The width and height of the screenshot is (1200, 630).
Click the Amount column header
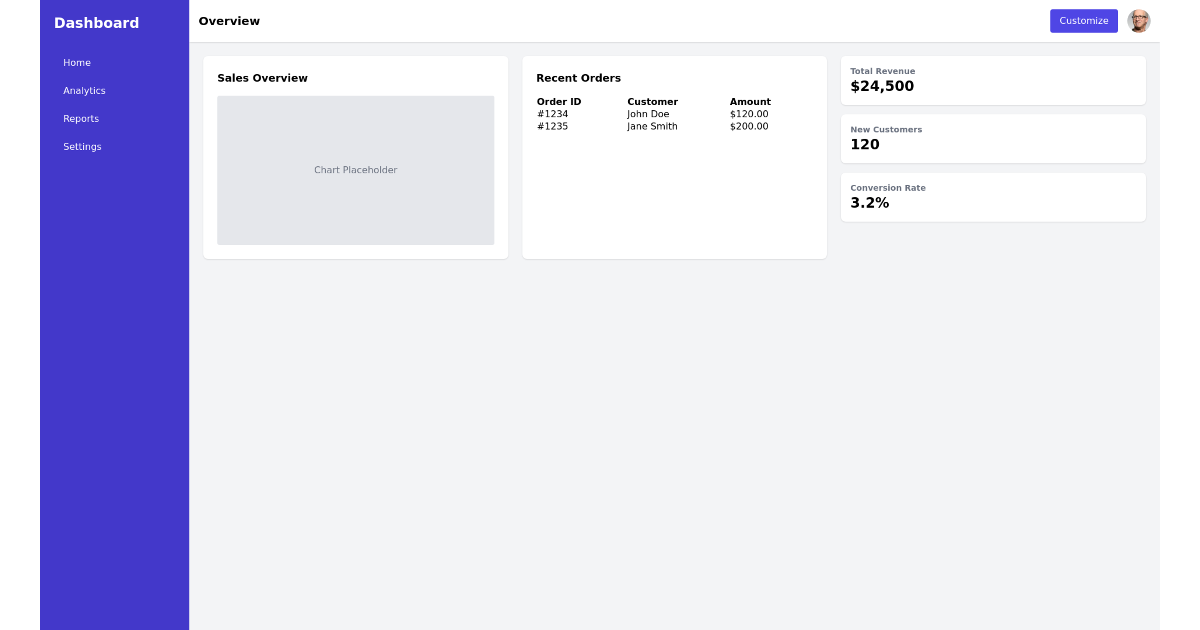point(750,101)
